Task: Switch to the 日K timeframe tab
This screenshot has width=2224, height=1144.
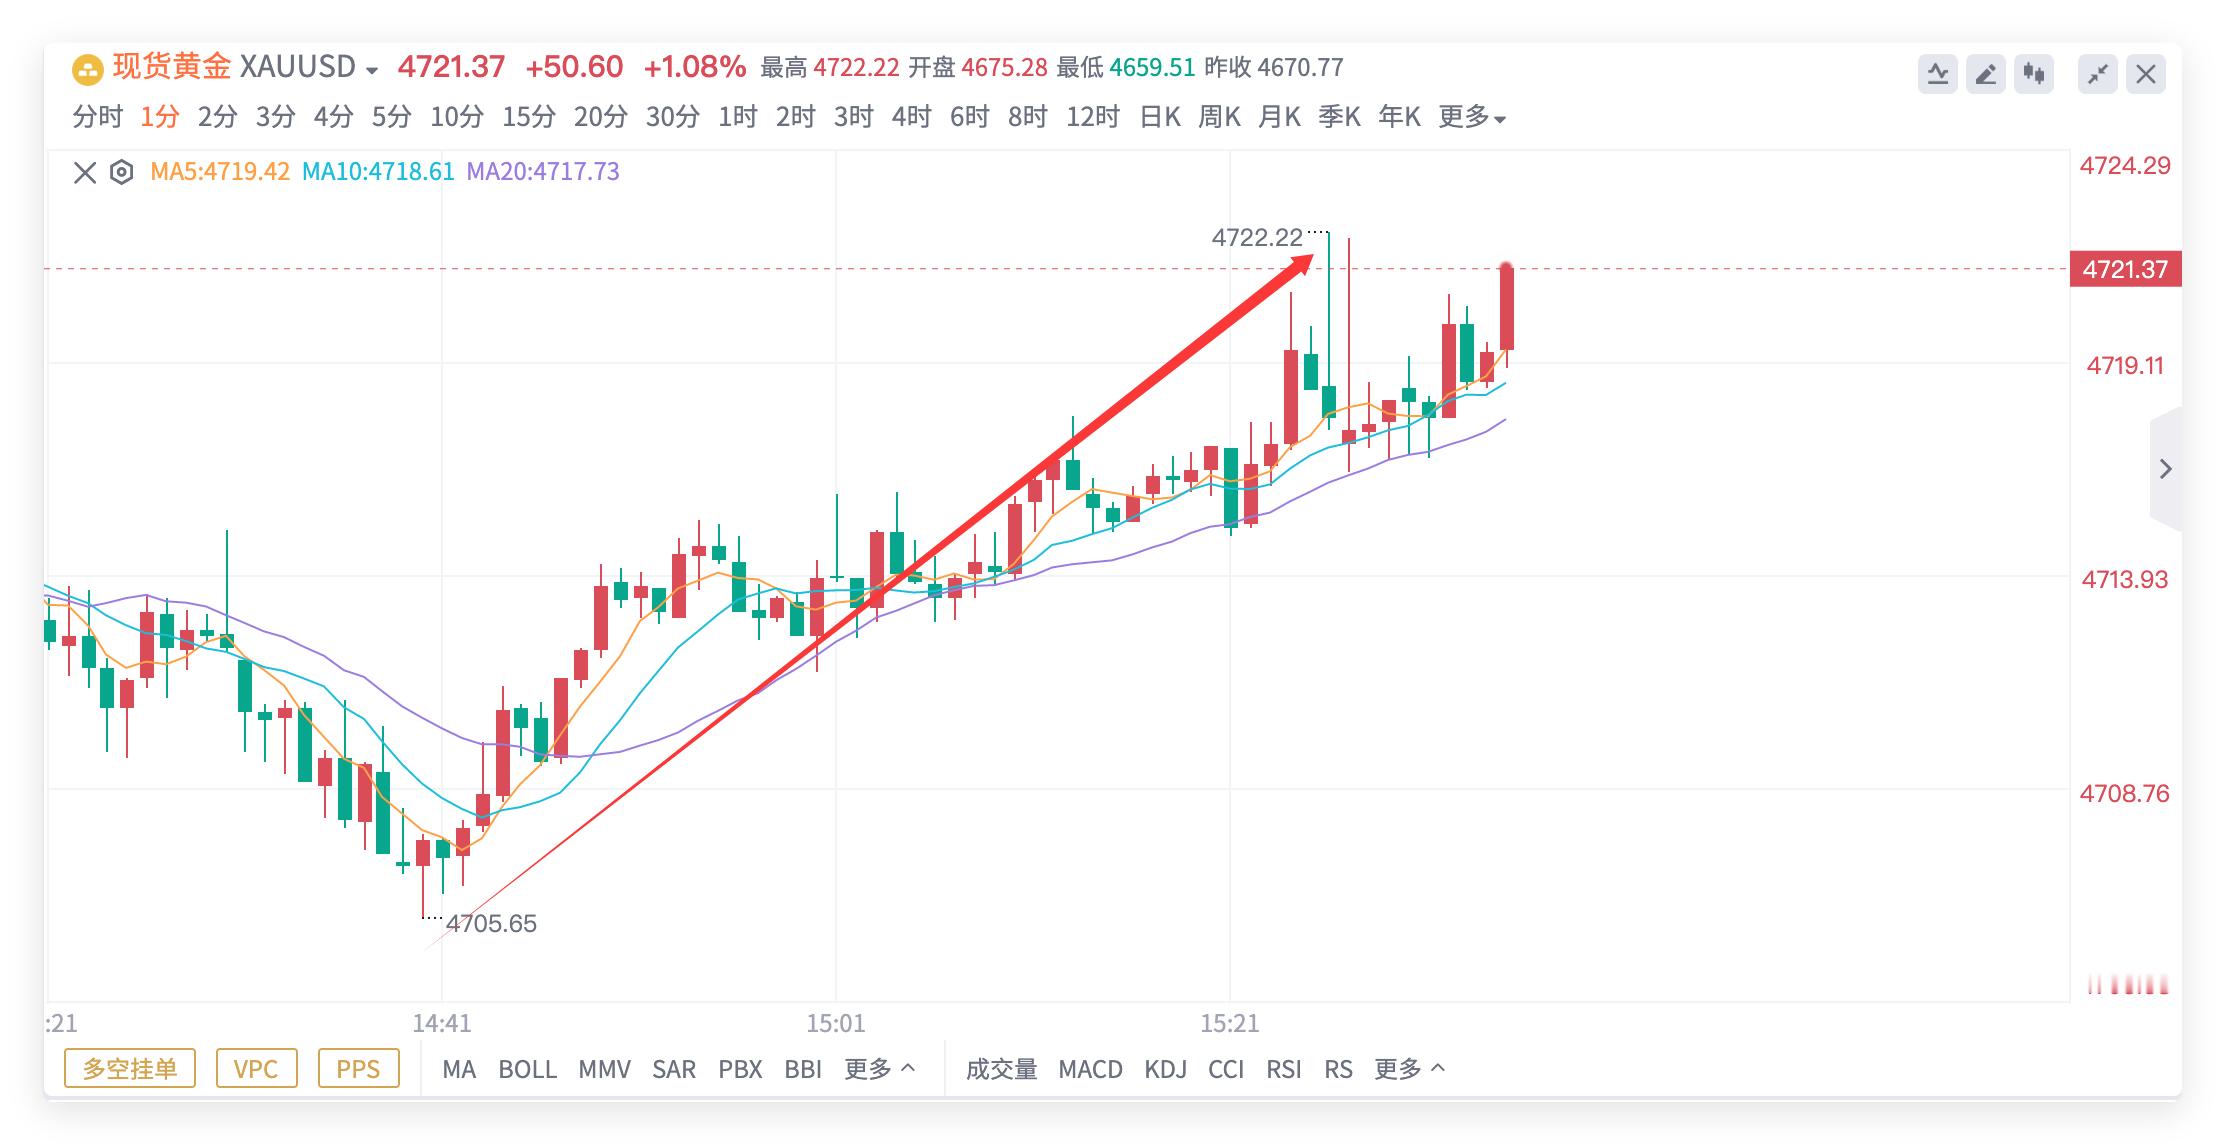Action: coord(1160,117)
